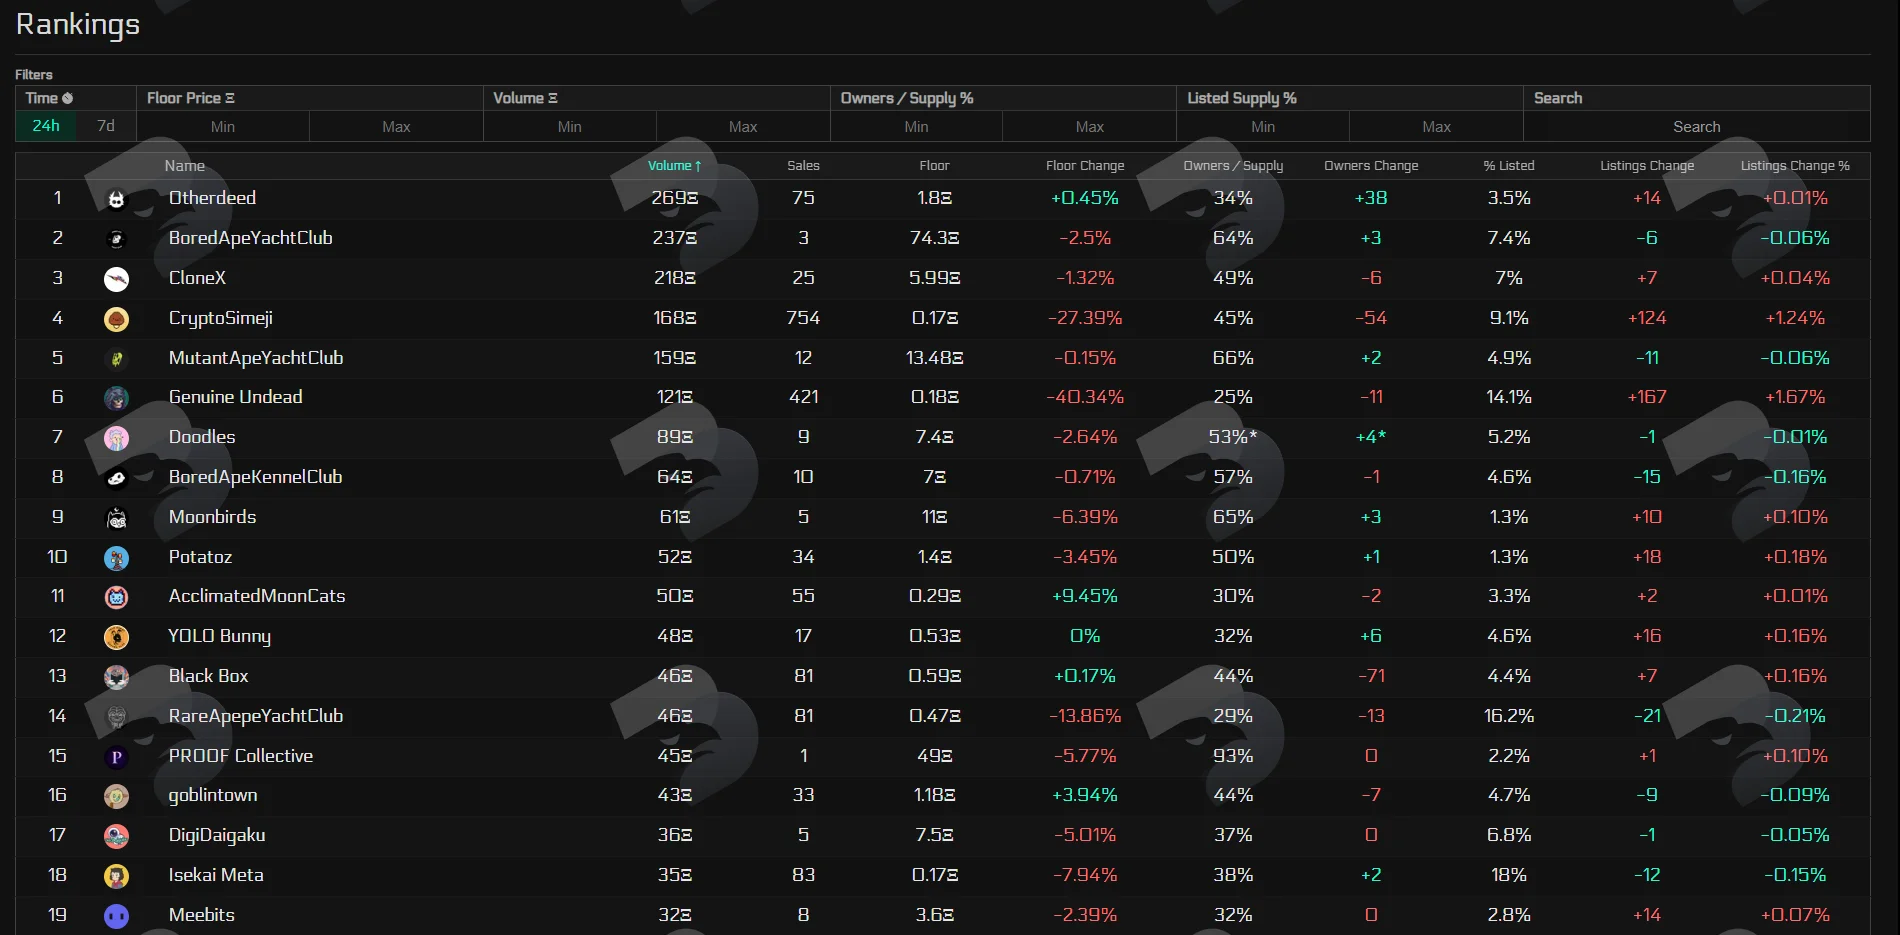Open the DigiDaigaku collection link

217,835
